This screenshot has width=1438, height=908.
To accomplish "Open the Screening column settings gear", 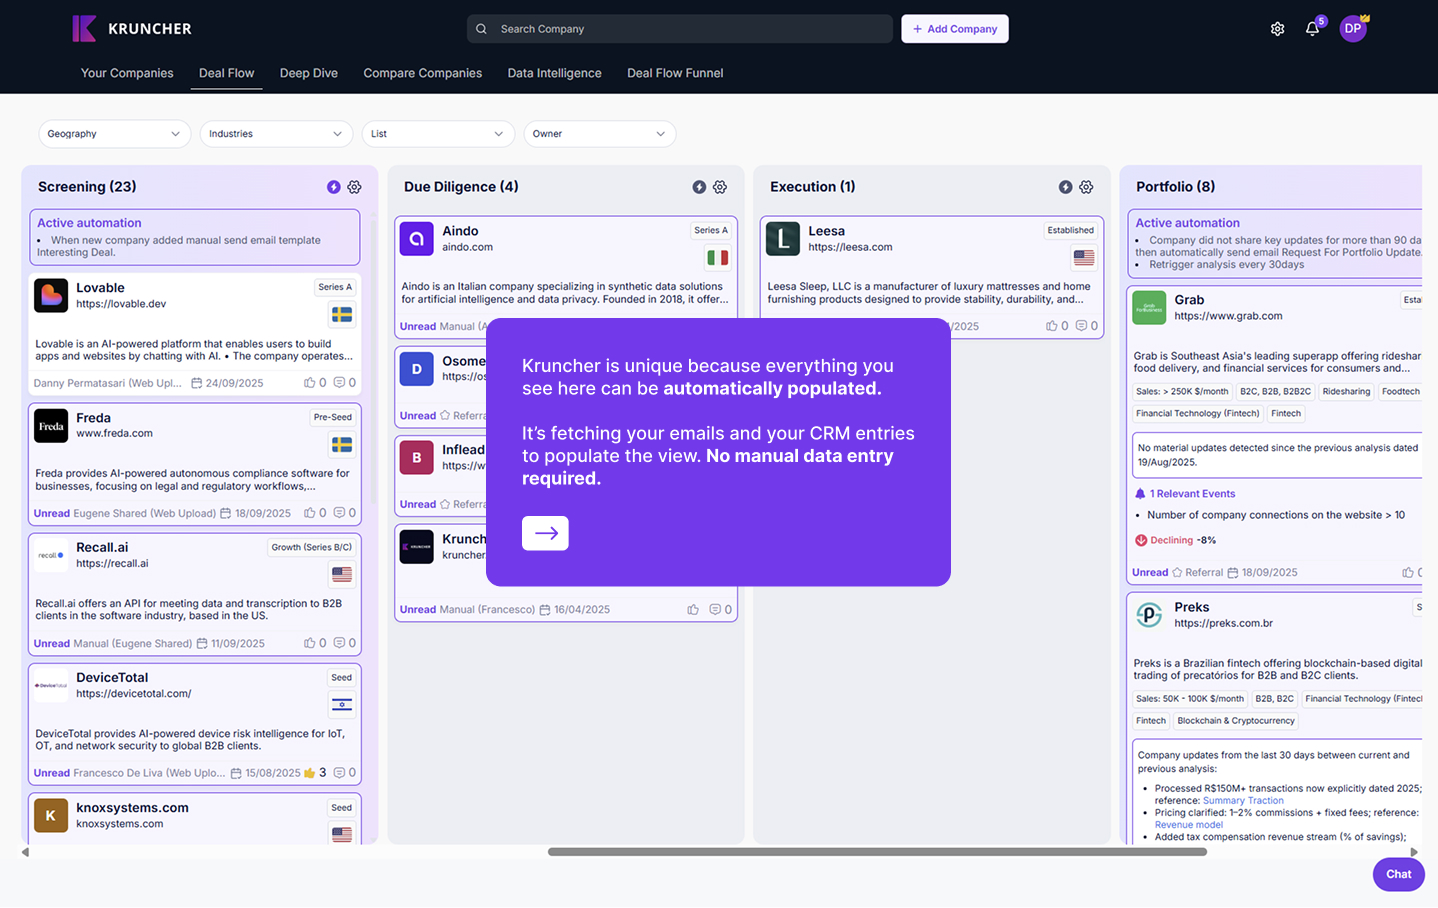I will click(354, 187).
